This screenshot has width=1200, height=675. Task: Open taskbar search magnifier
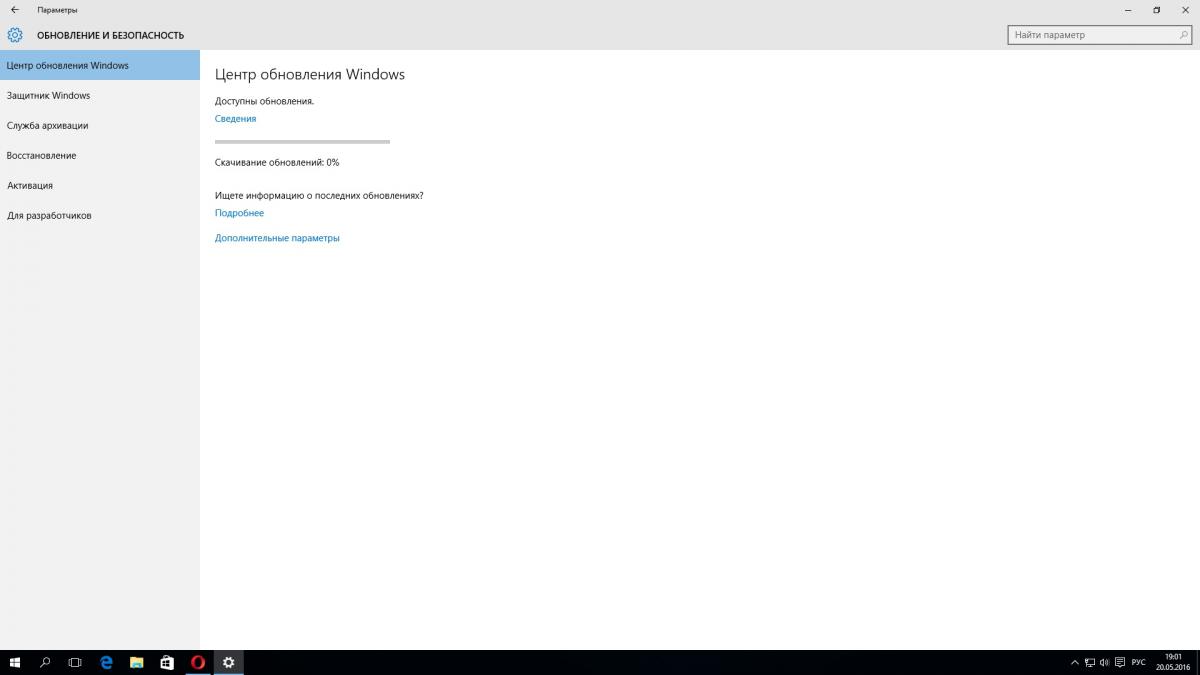click(x=45, y=662)
